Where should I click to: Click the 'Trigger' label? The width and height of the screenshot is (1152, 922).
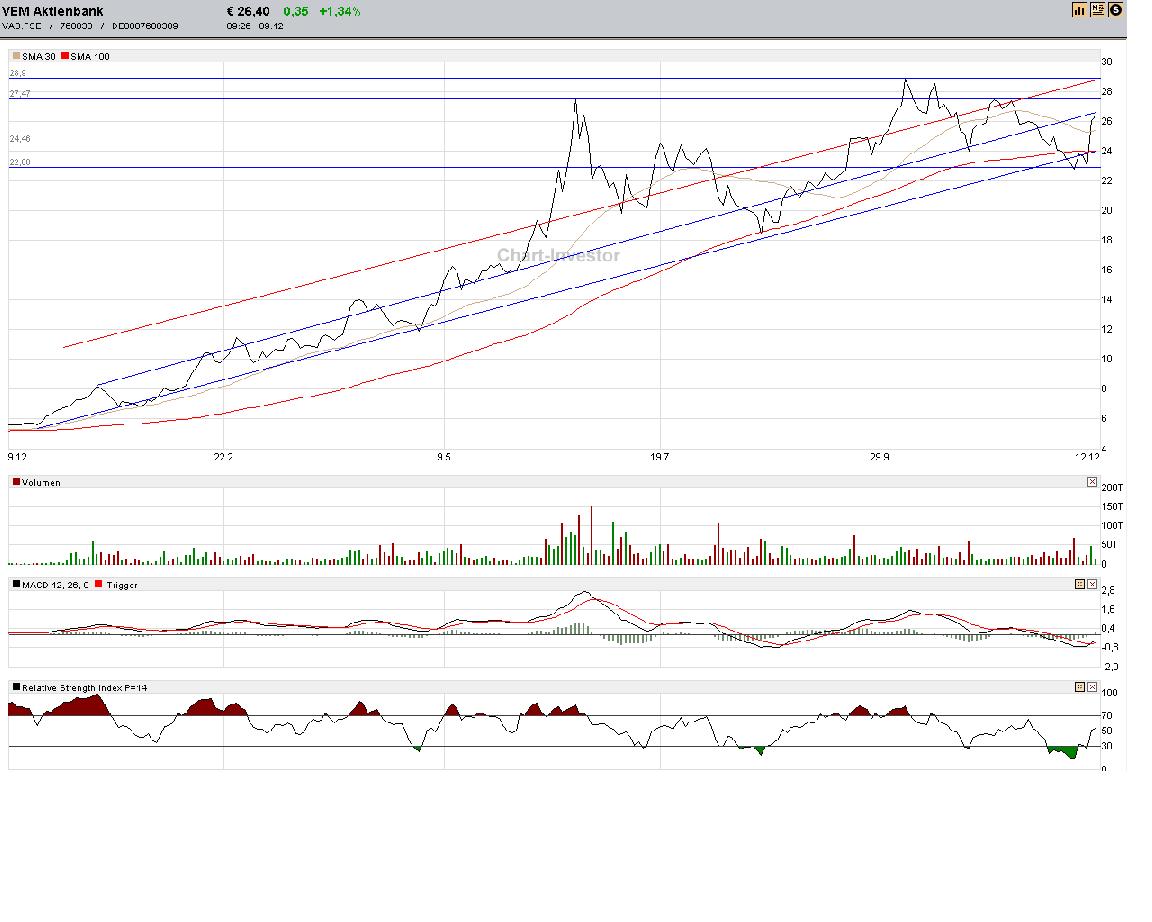coord(122,586)
